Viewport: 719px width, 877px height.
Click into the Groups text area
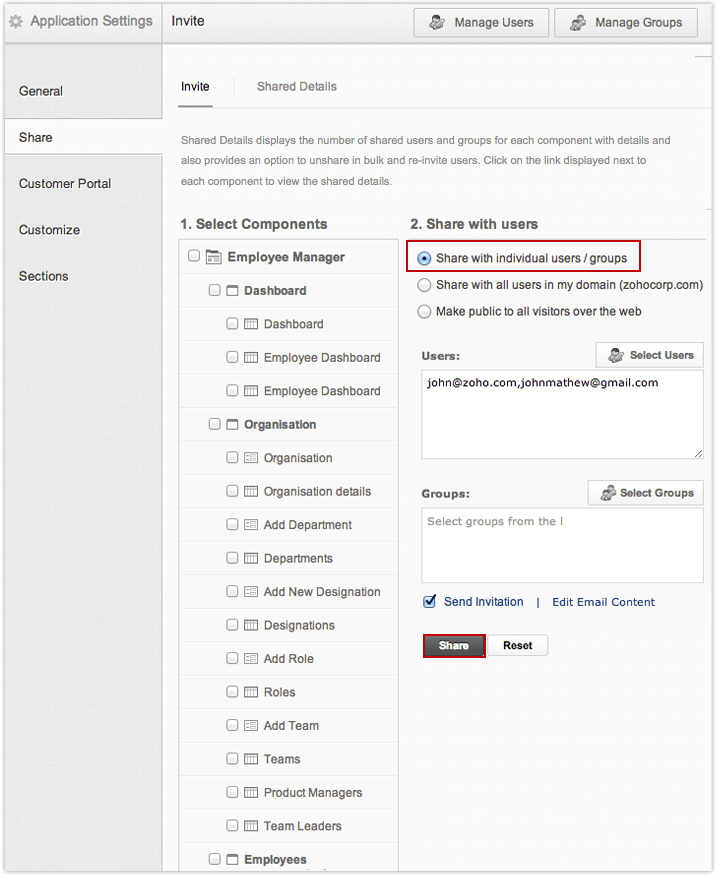coord(562,545)
